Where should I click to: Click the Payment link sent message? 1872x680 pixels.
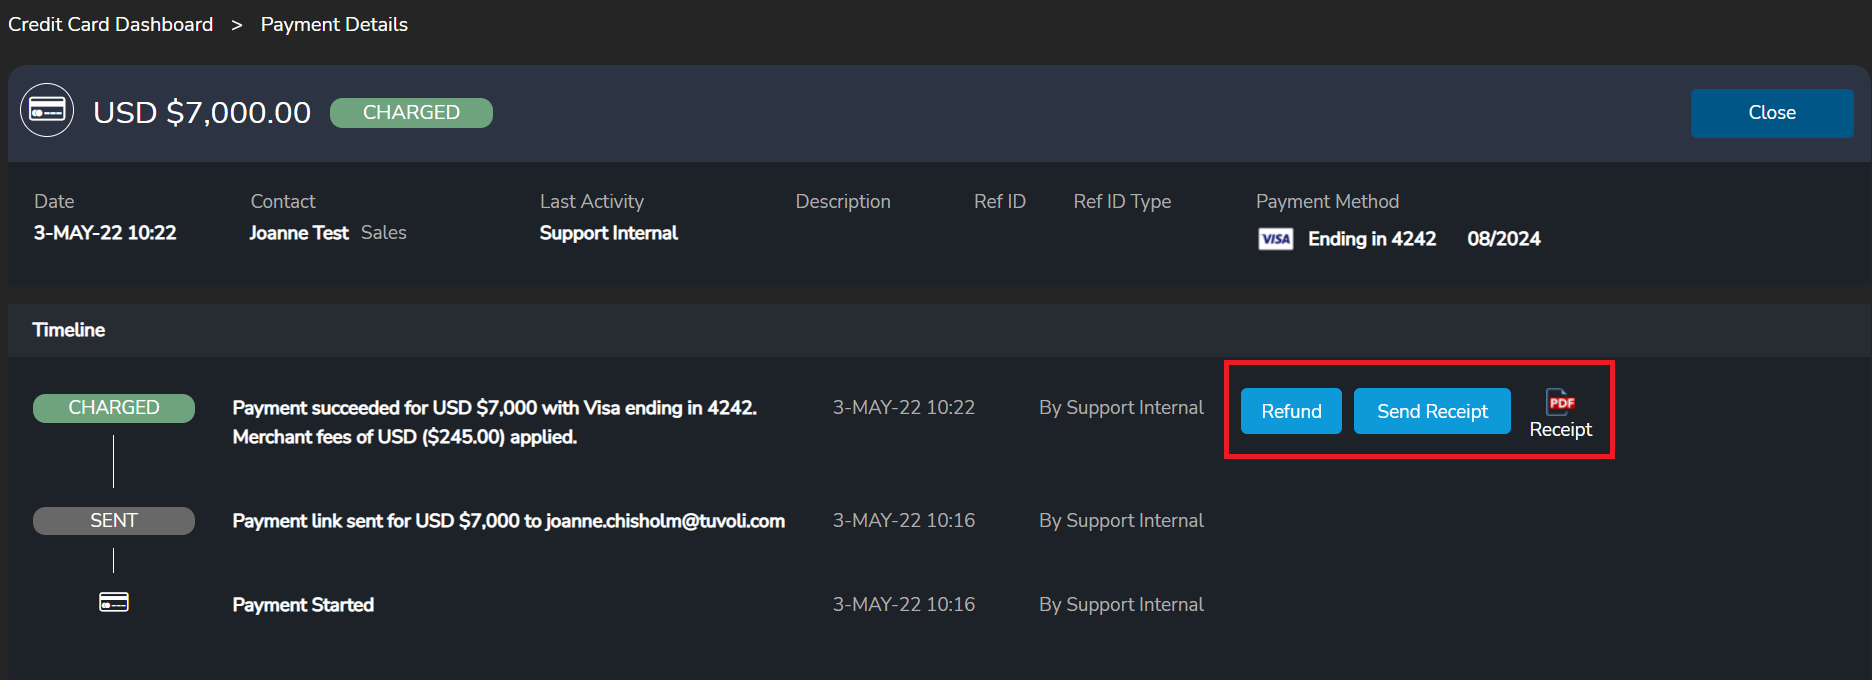tap(508, 521)
